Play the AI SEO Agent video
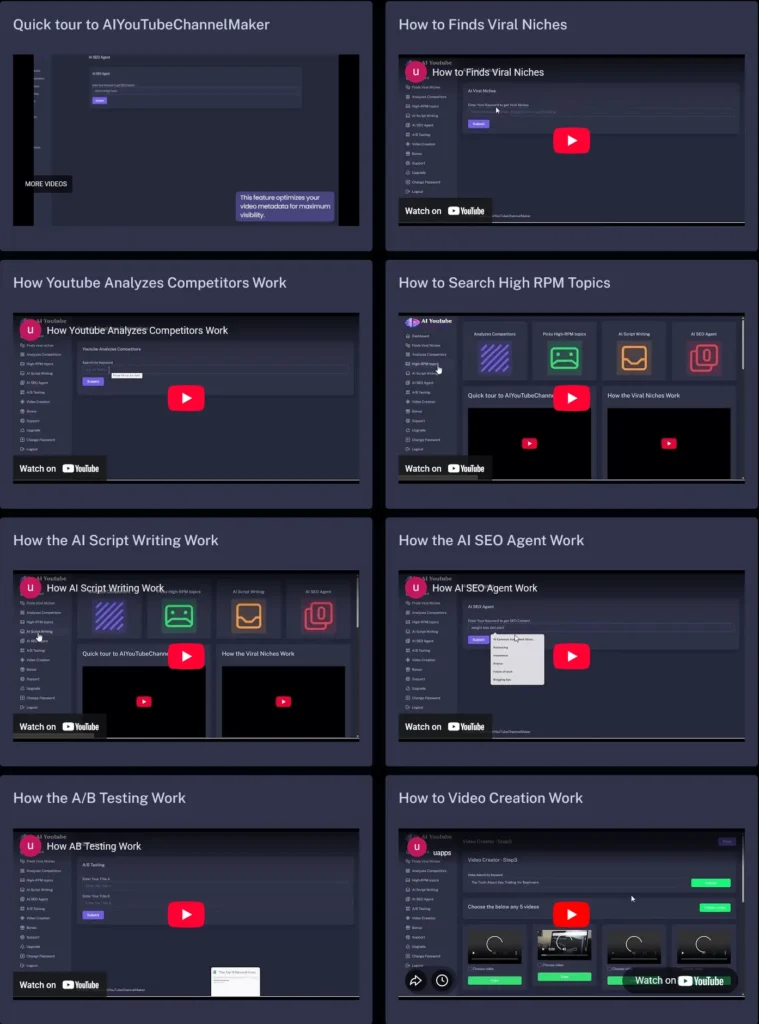 571,656
